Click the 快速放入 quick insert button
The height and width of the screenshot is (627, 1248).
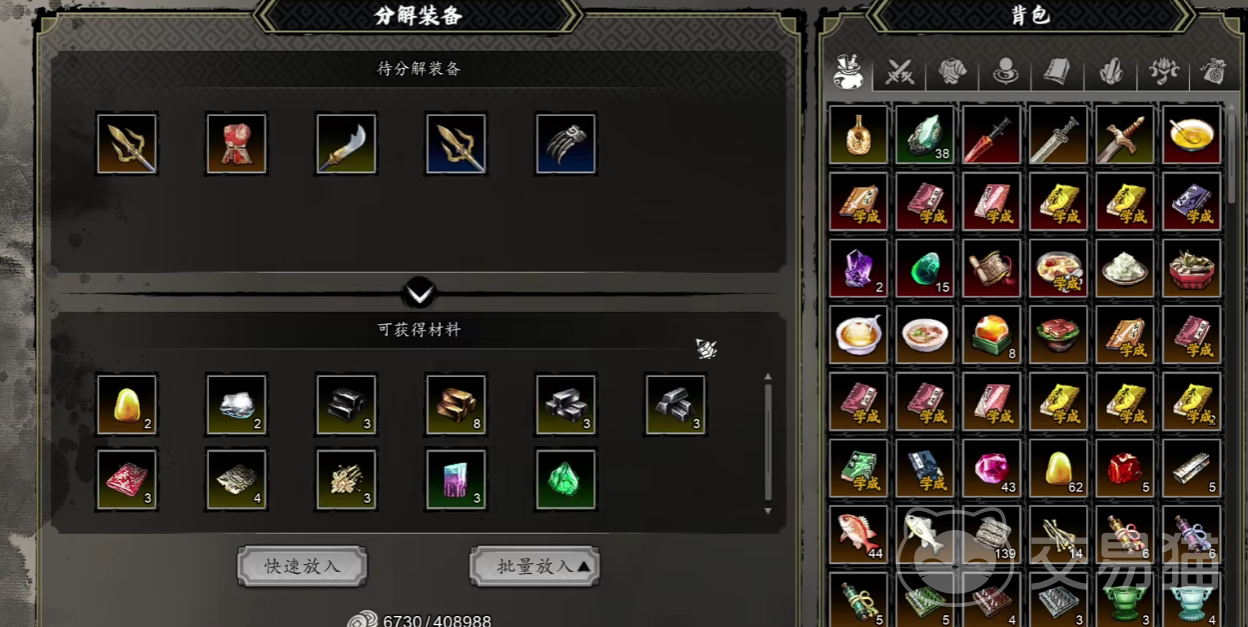302,566
